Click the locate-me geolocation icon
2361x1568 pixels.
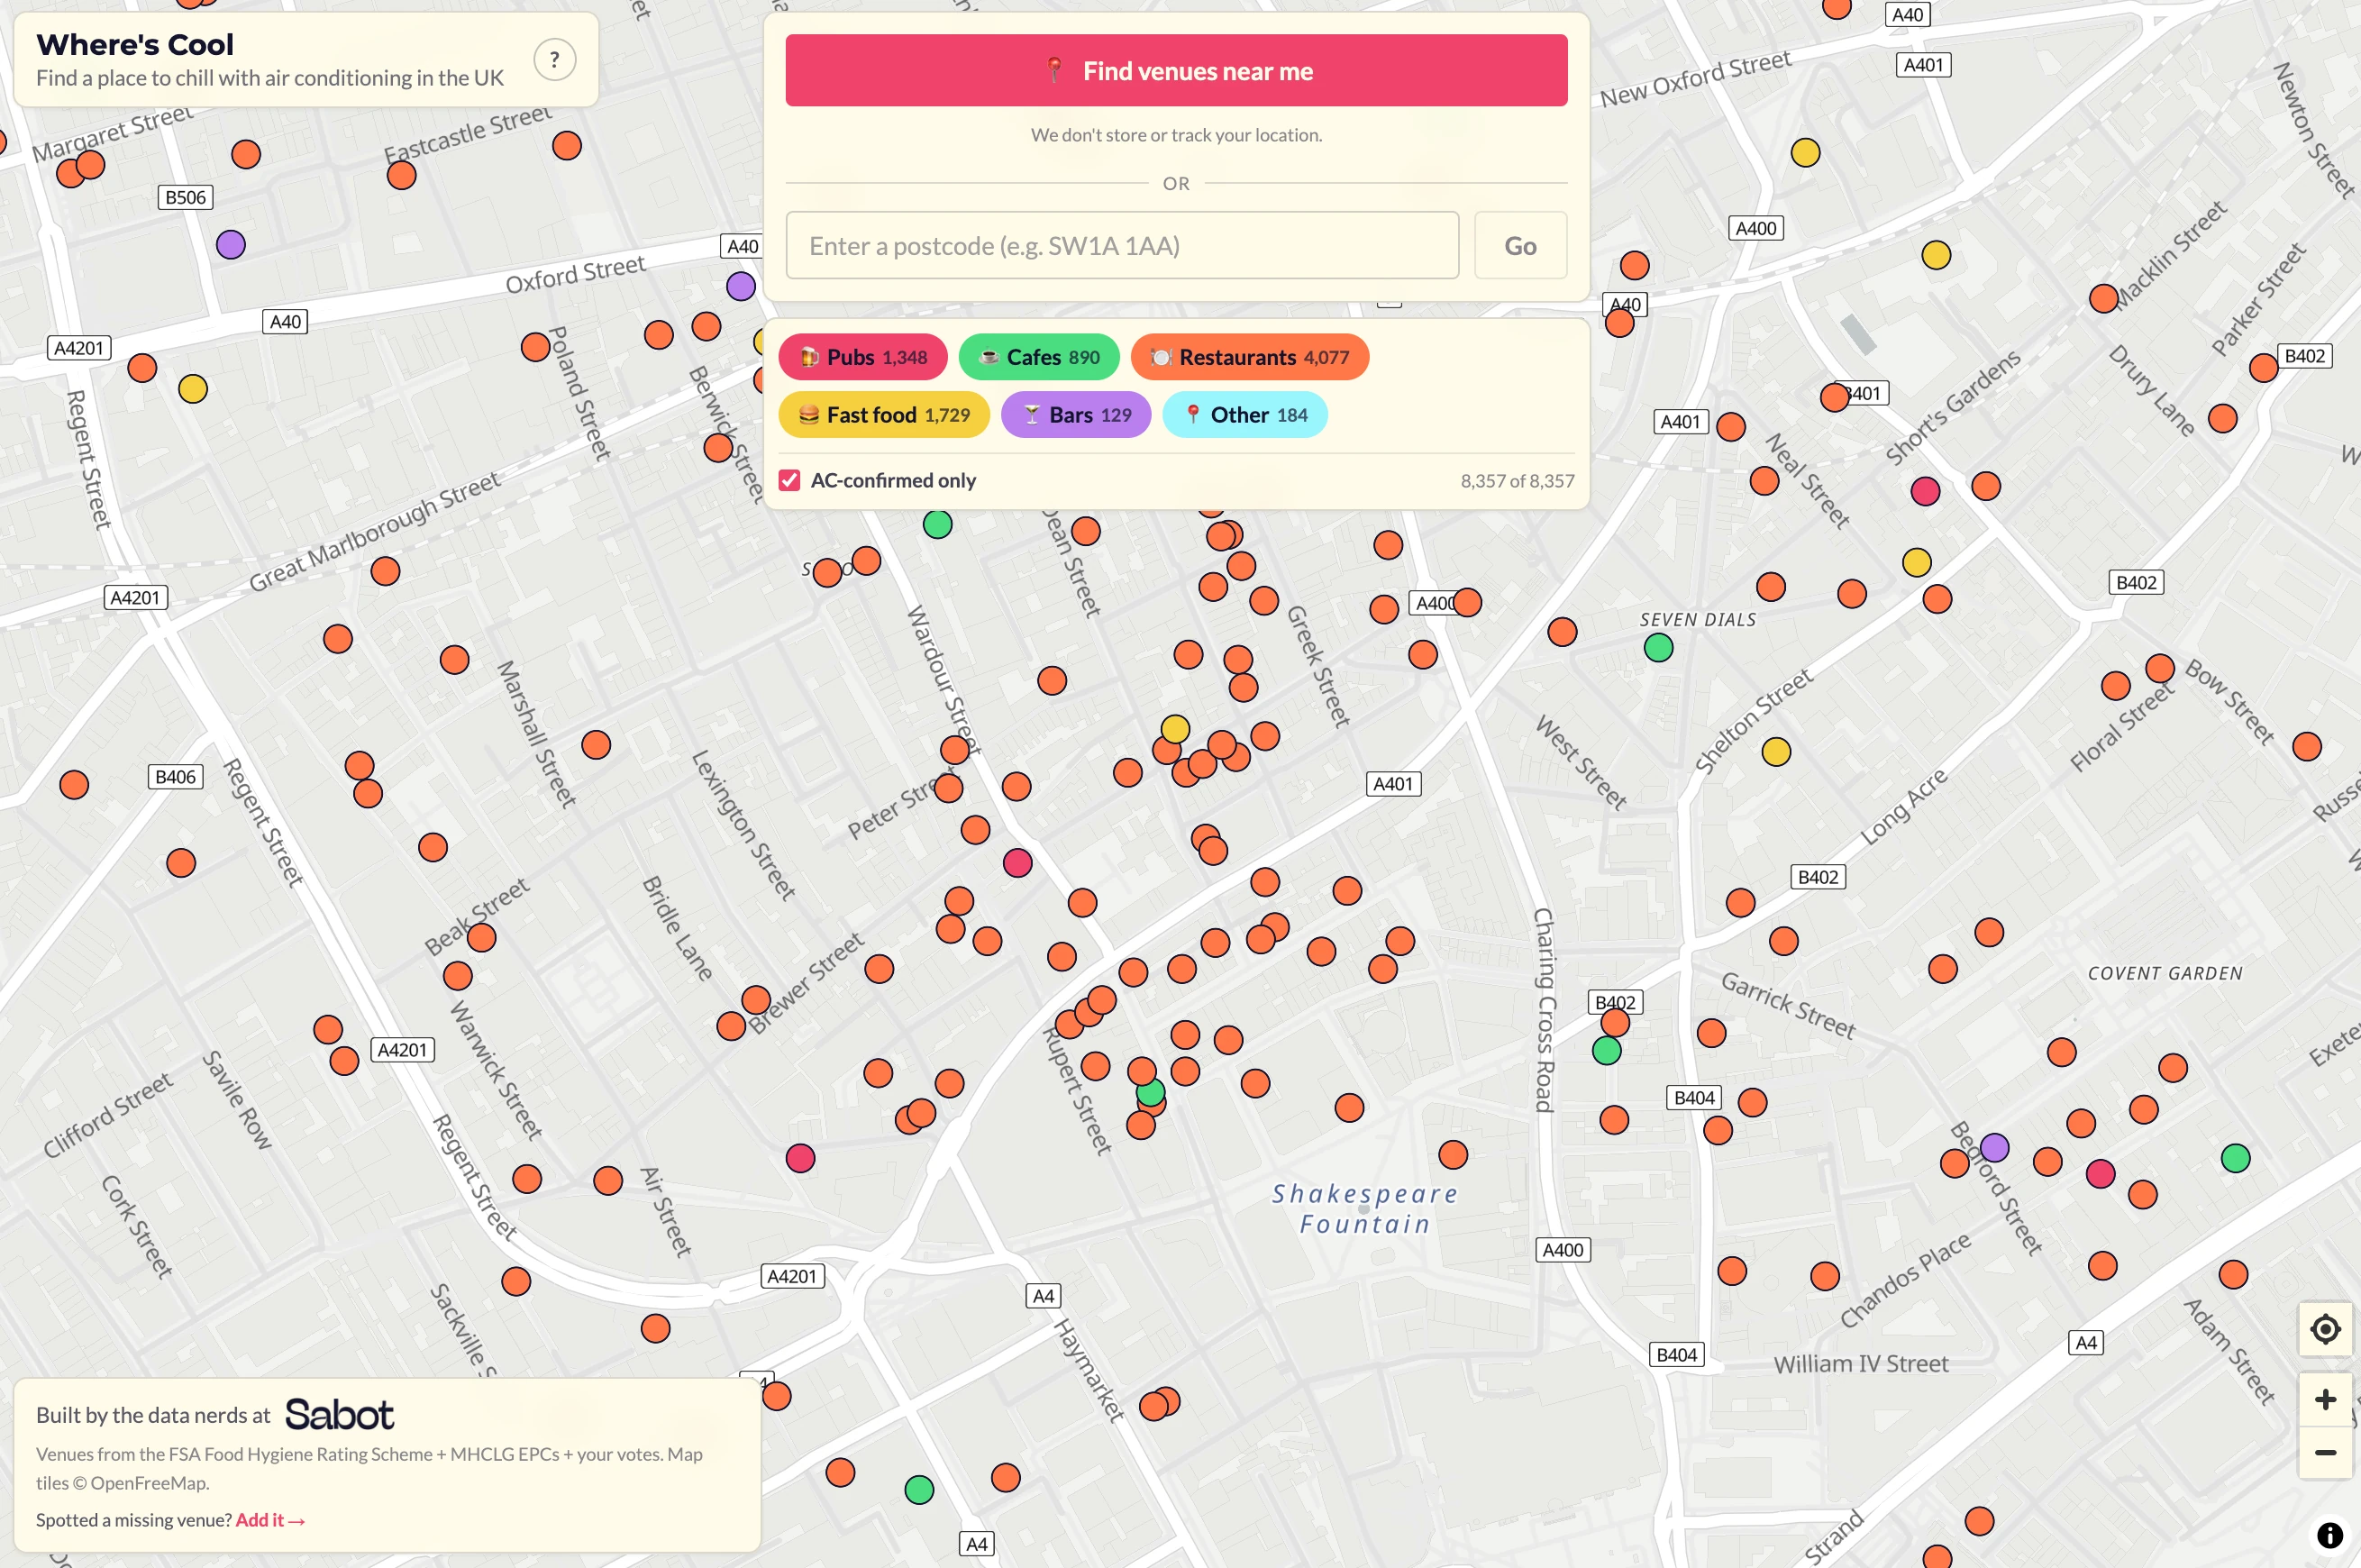pyautogui.click(x=2325, y=1329)
